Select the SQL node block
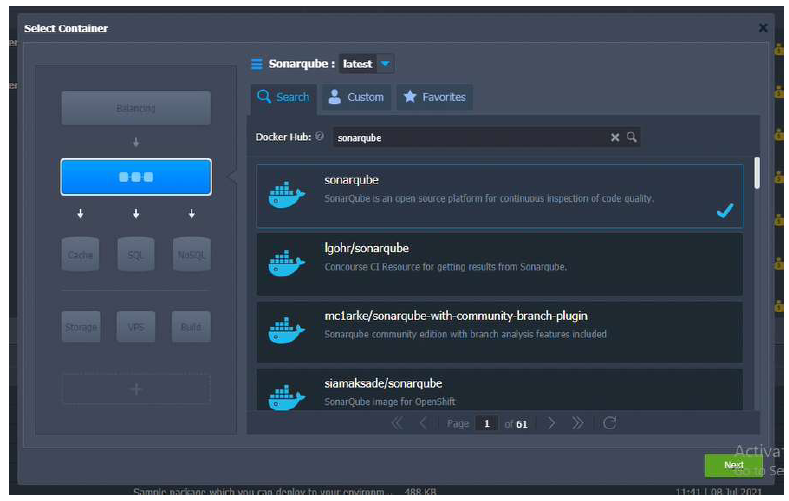 click(x=136, y=255)
